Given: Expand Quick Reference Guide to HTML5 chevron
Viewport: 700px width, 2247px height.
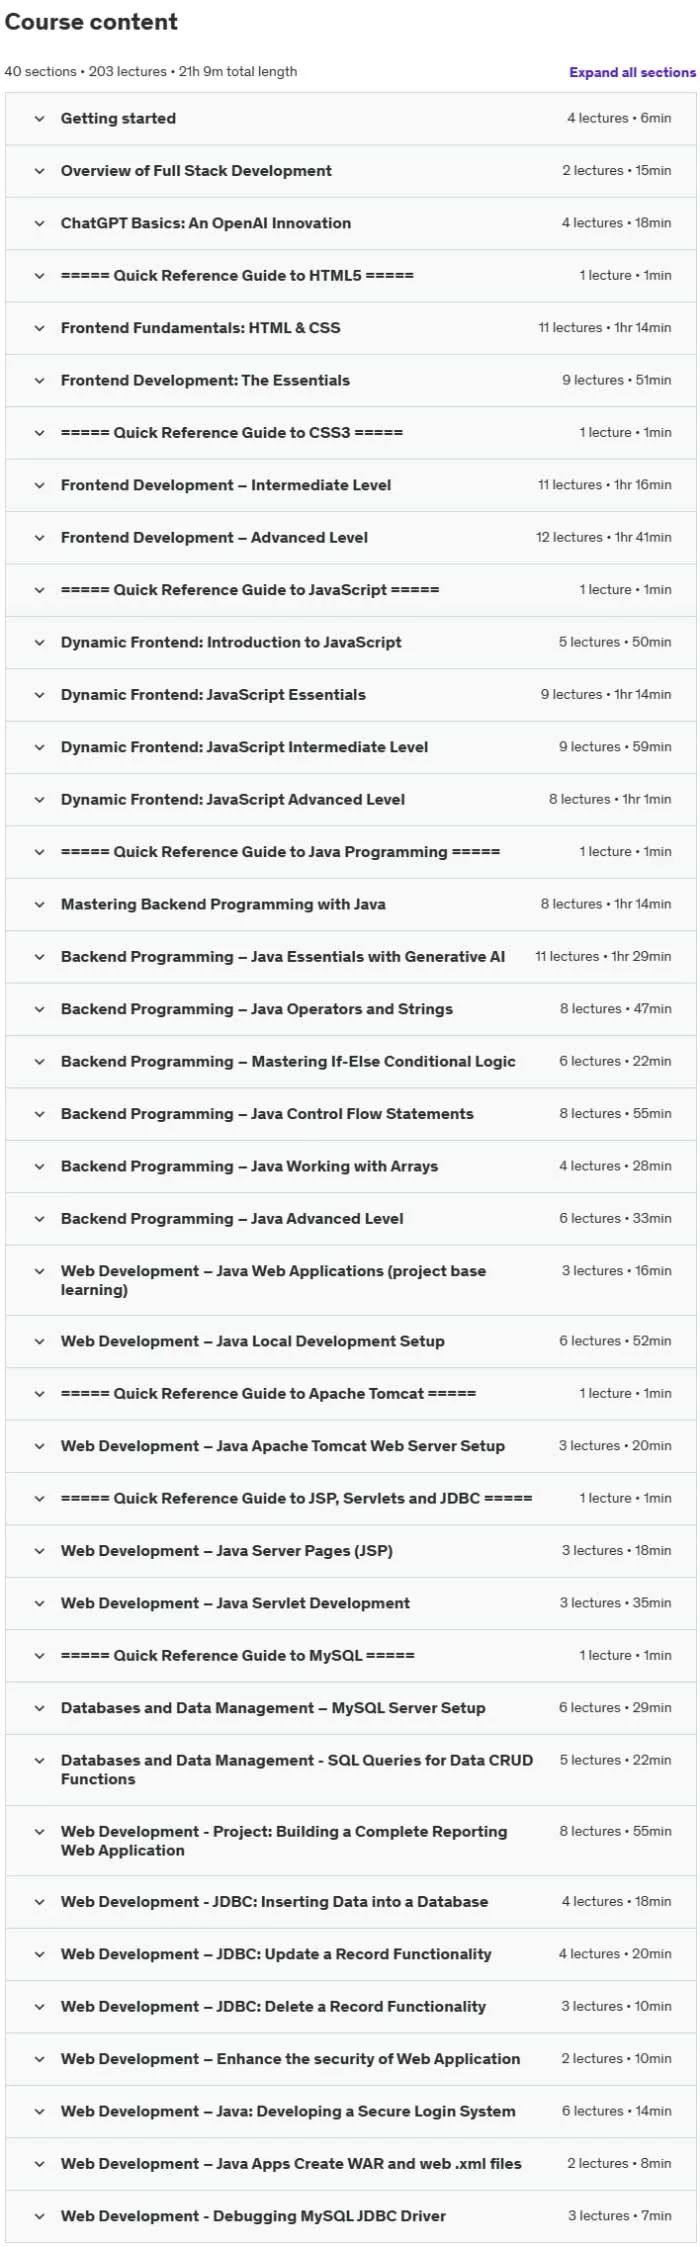Looking at the screenshot, I should (x=39, y=275).
